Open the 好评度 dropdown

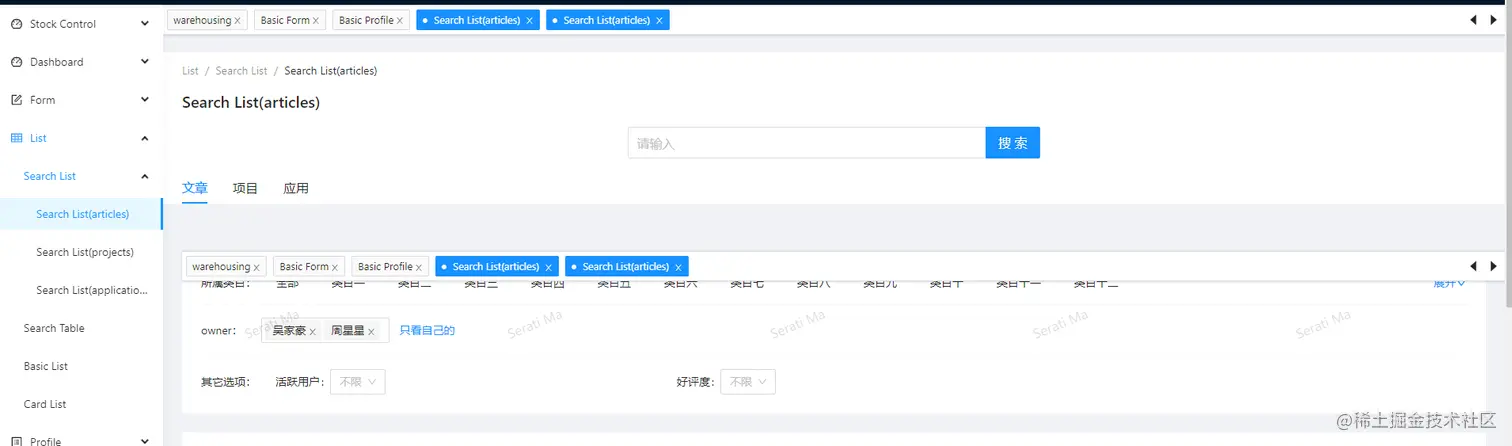748,381
